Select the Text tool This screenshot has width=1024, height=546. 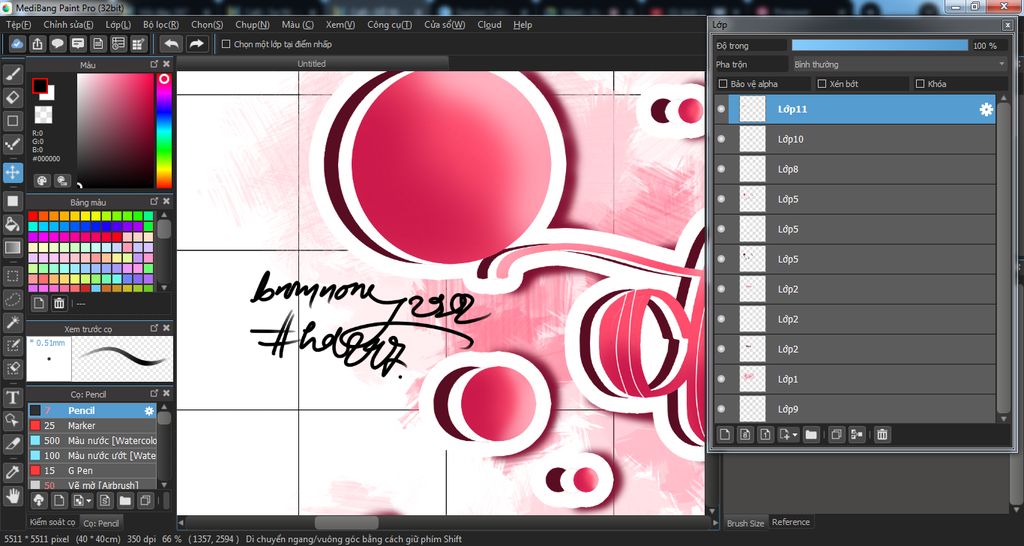click(x=12, y=397)
